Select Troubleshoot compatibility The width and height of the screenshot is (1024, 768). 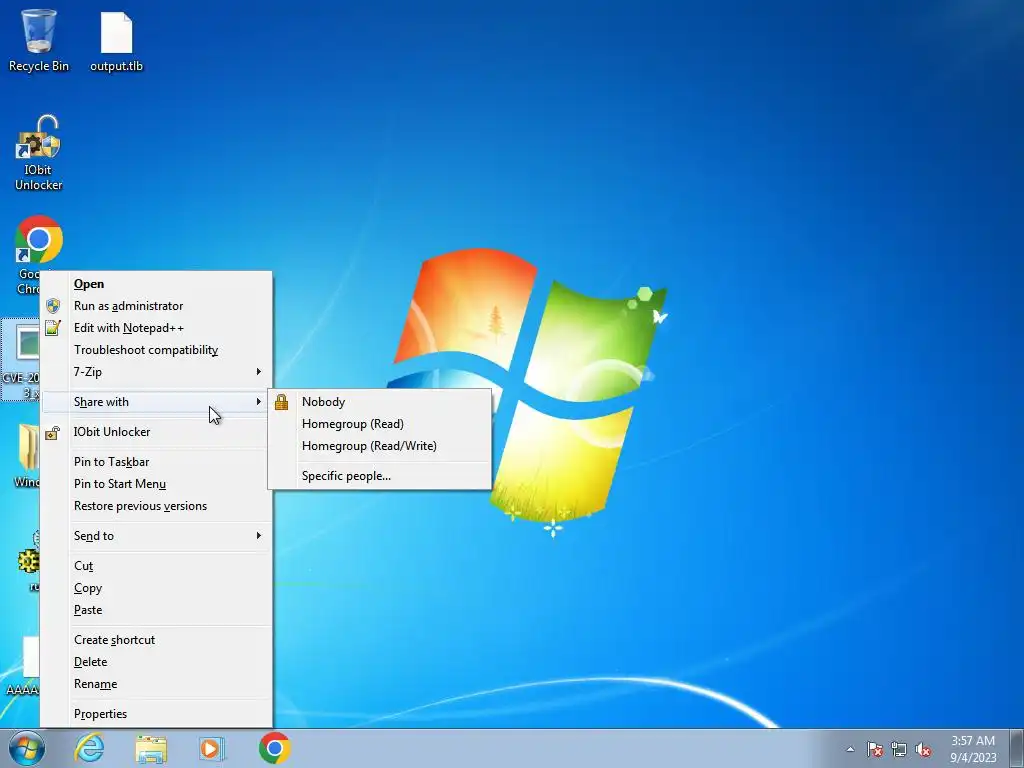pos(157,350)
